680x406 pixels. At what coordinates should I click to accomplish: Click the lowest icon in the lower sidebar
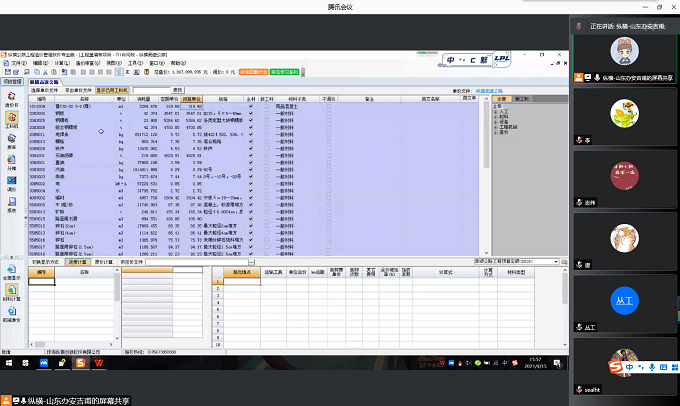coord(12,314)
